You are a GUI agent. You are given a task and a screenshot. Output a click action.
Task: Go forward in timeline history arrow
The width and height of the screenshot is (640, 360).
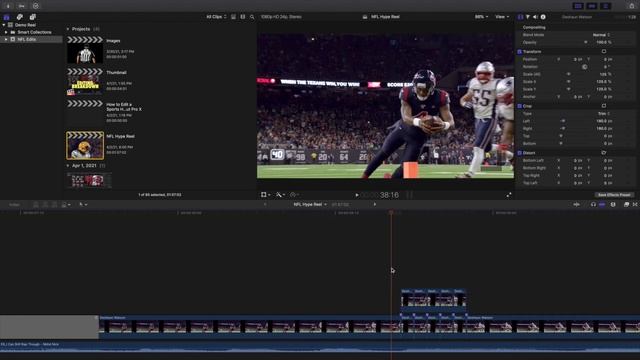(x=375, y=204)
